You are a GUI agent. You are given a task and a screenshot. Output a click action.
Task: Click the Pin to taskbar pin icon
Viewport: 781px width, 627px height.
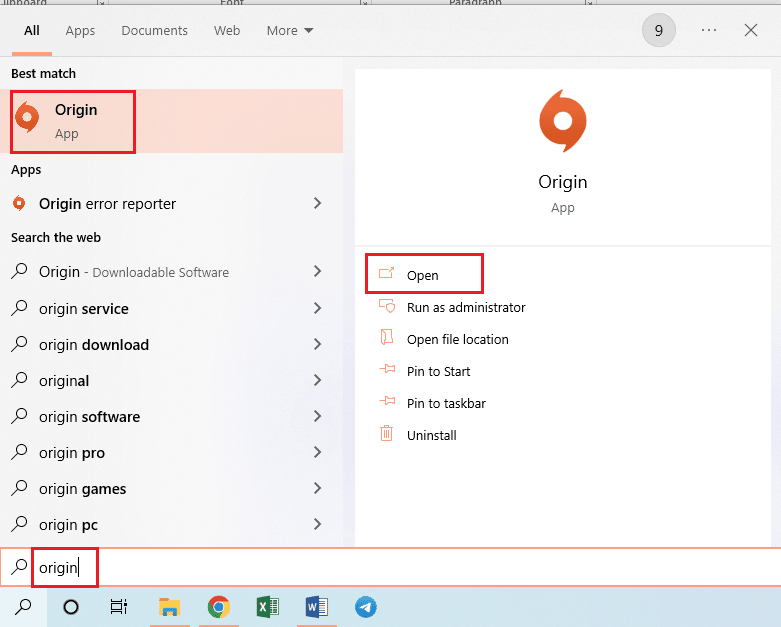coord(387,401)
